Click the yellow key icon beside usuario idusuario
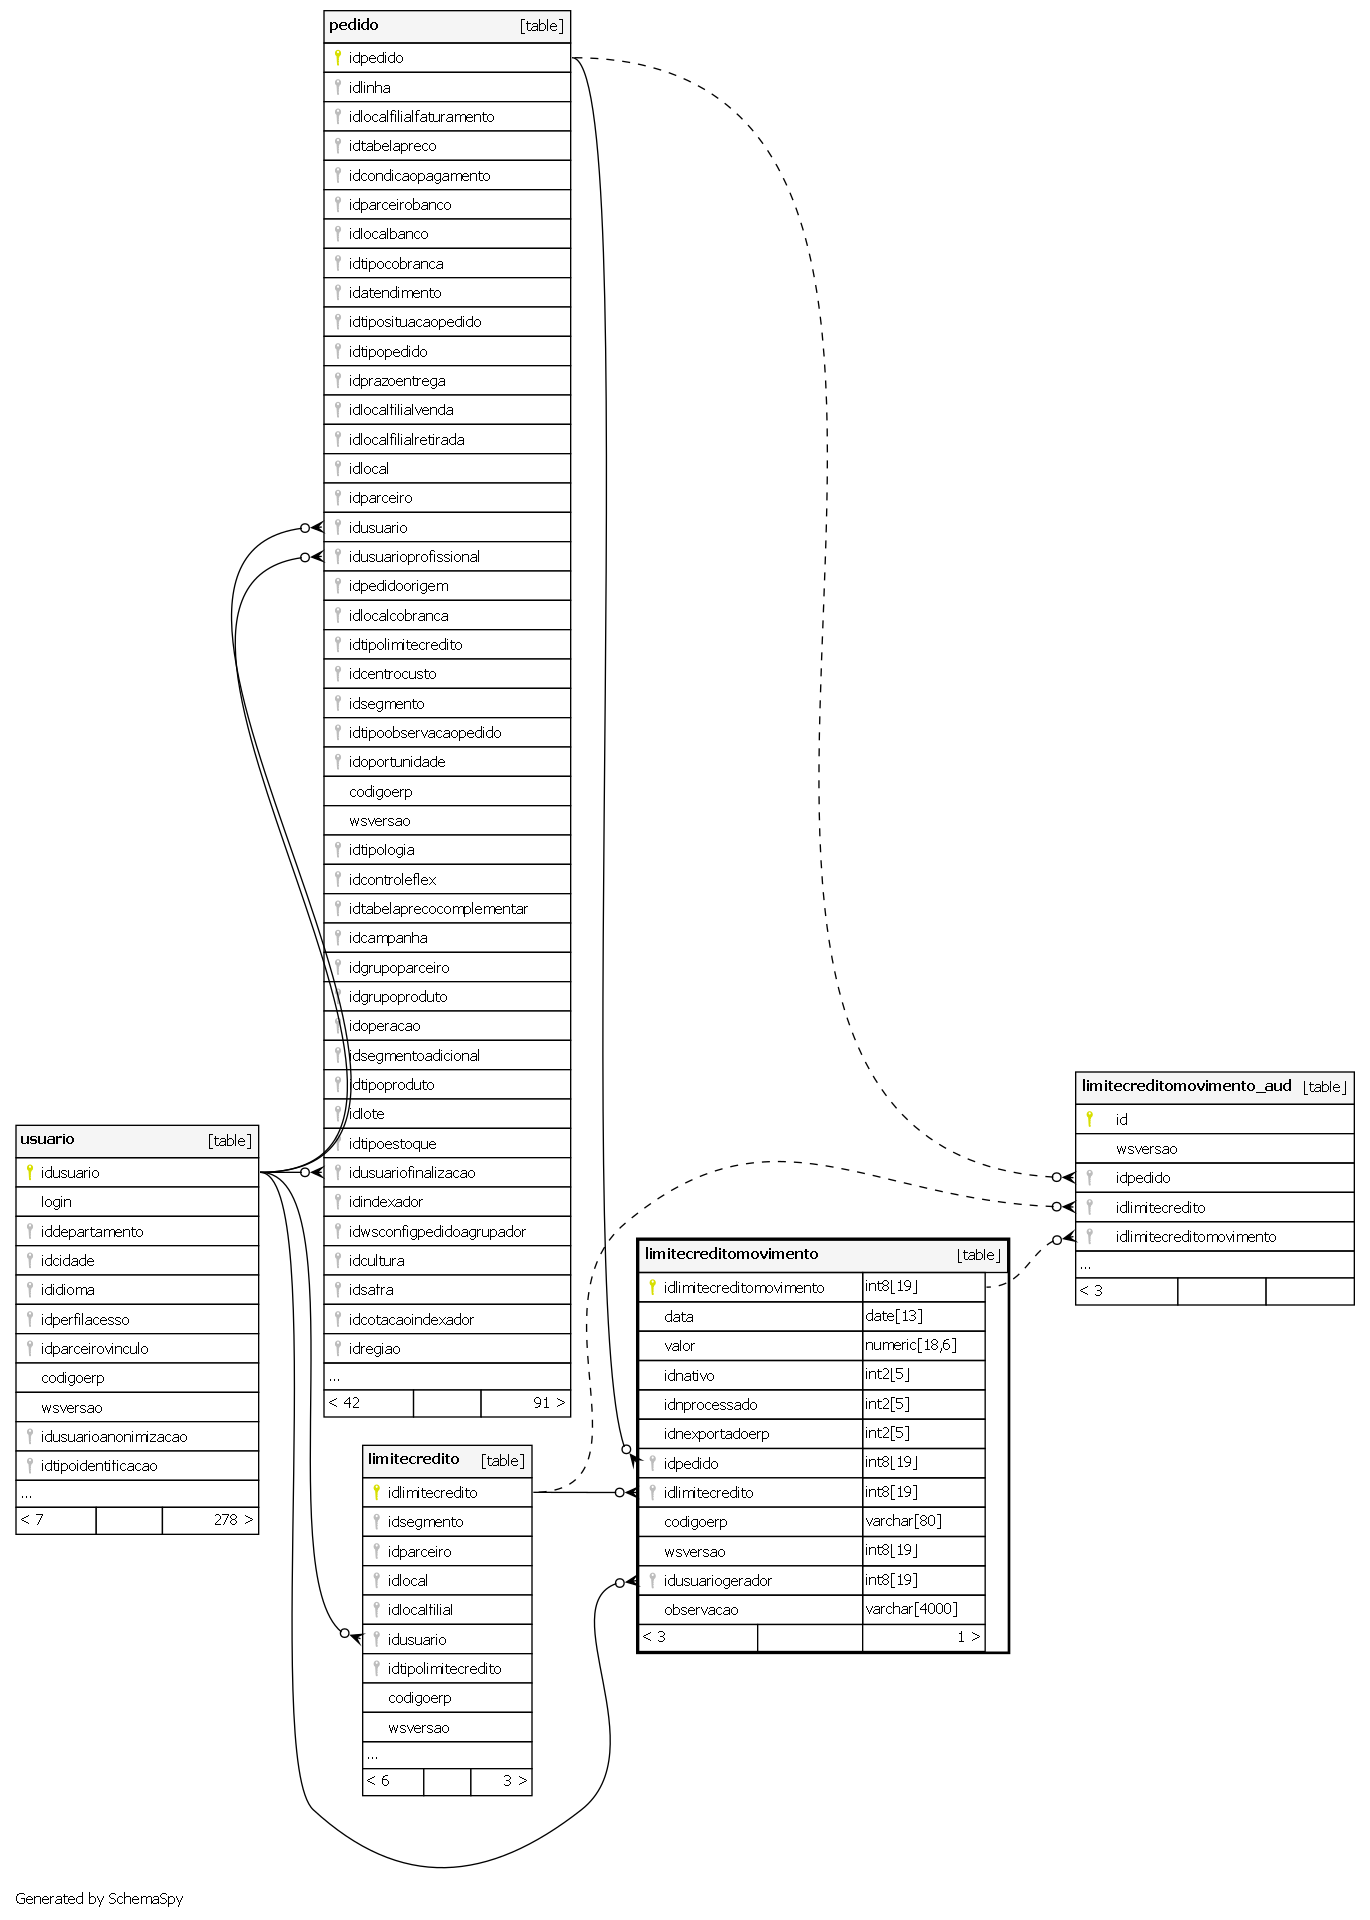 click(x=30, y=1172)
